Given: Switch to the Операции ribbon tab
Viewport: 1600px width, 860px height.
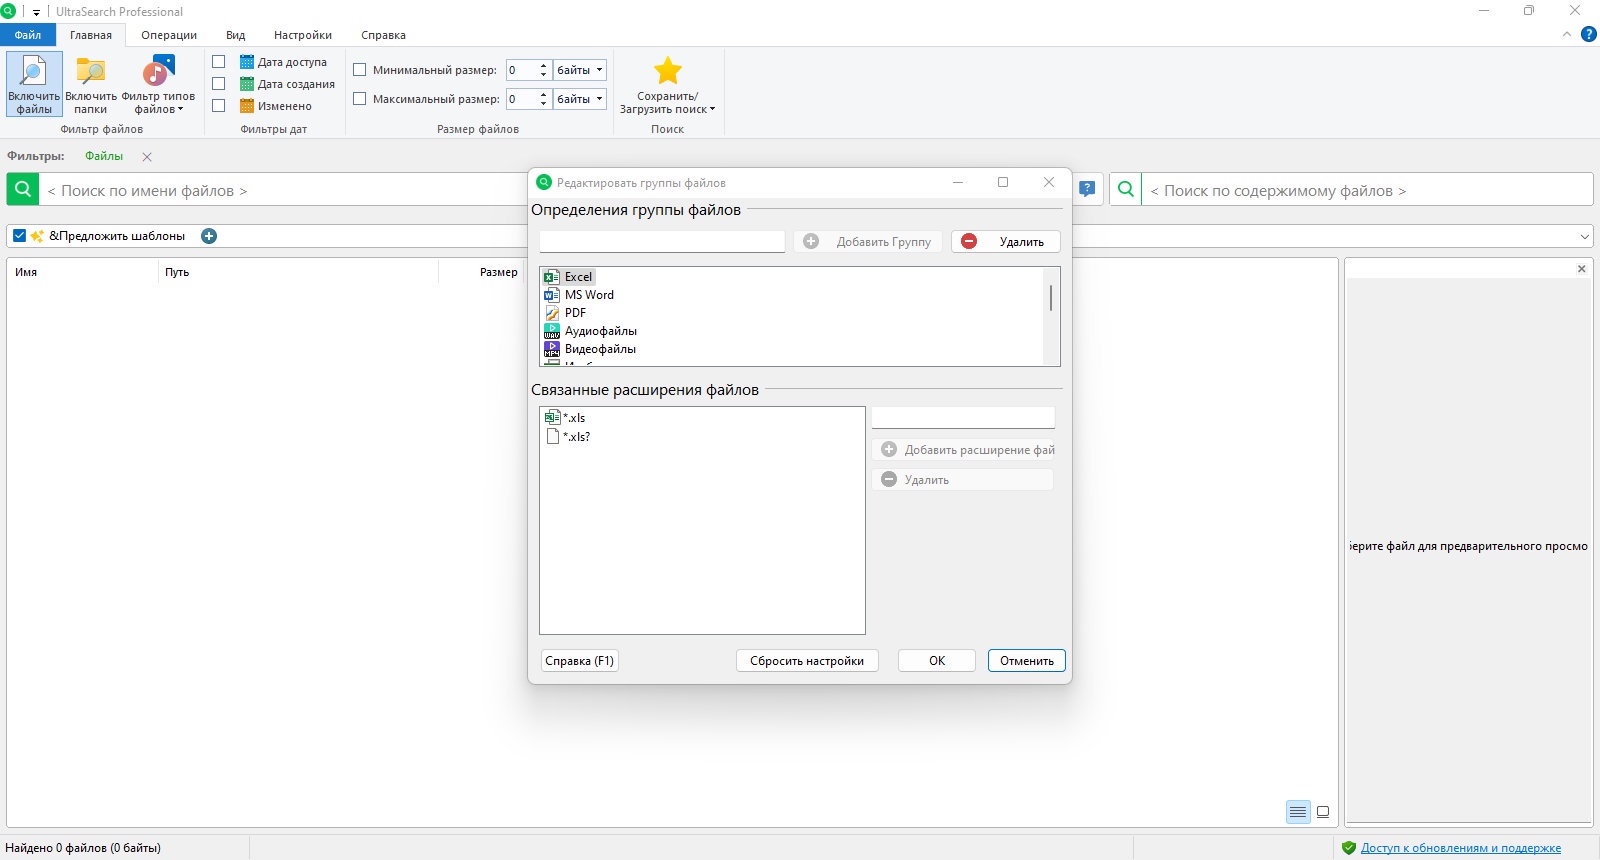Looking at the screenshot, I should point(169,35).
